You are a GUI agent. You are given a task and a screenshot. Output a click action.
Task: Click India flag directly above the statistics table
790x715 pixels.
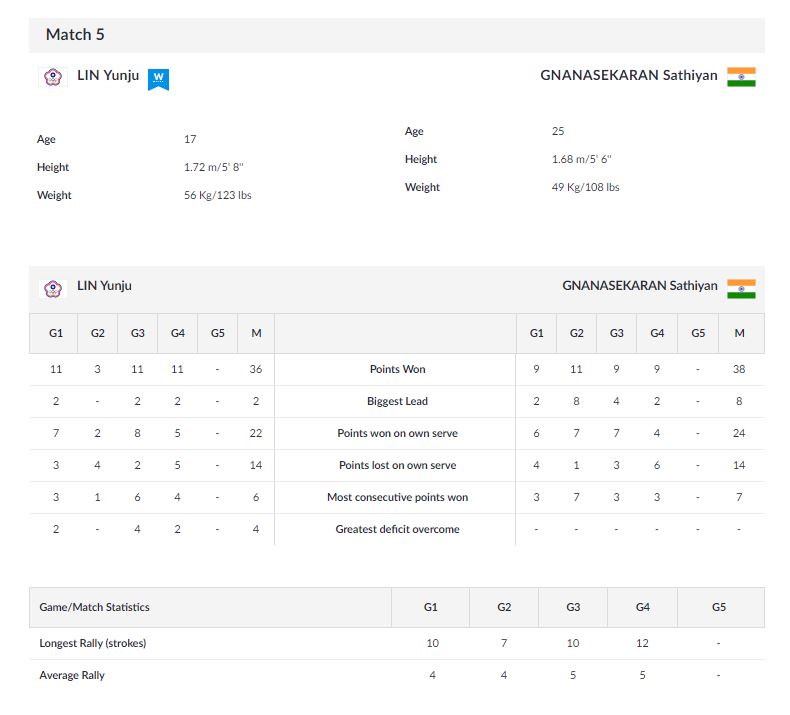741,288
